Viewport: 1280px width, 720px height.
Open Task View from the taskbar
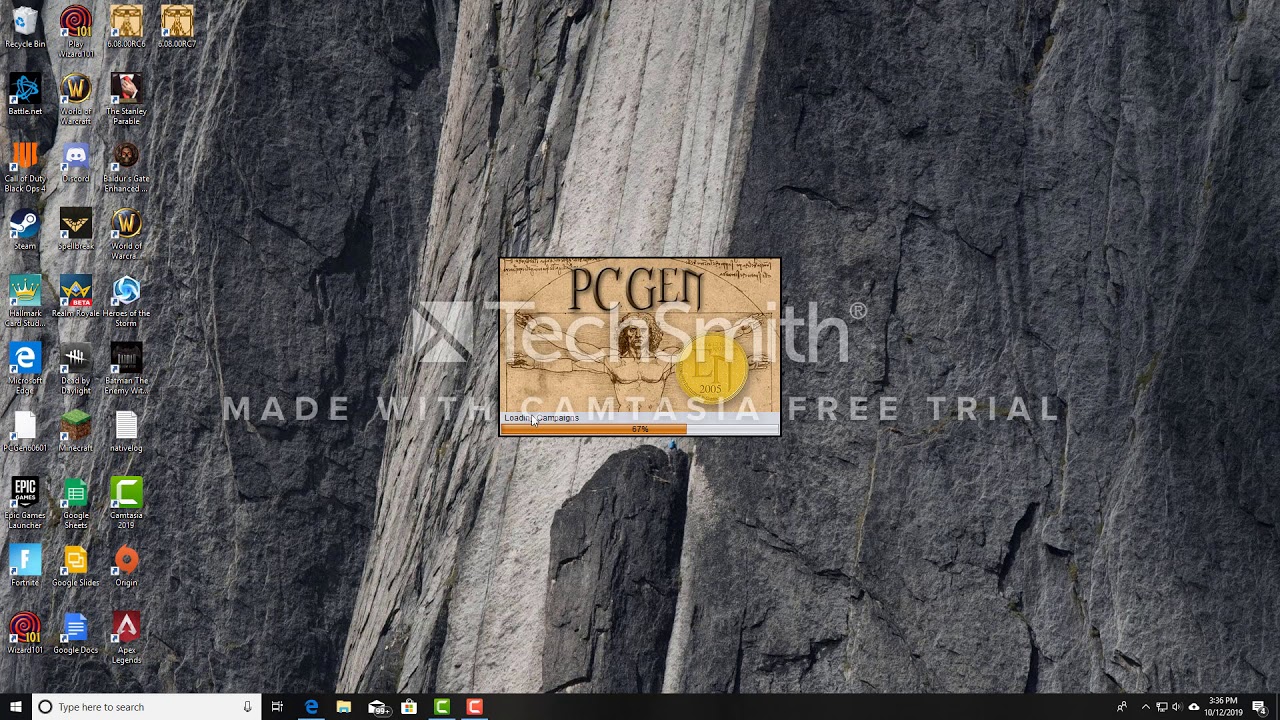[x=277, y=707]
